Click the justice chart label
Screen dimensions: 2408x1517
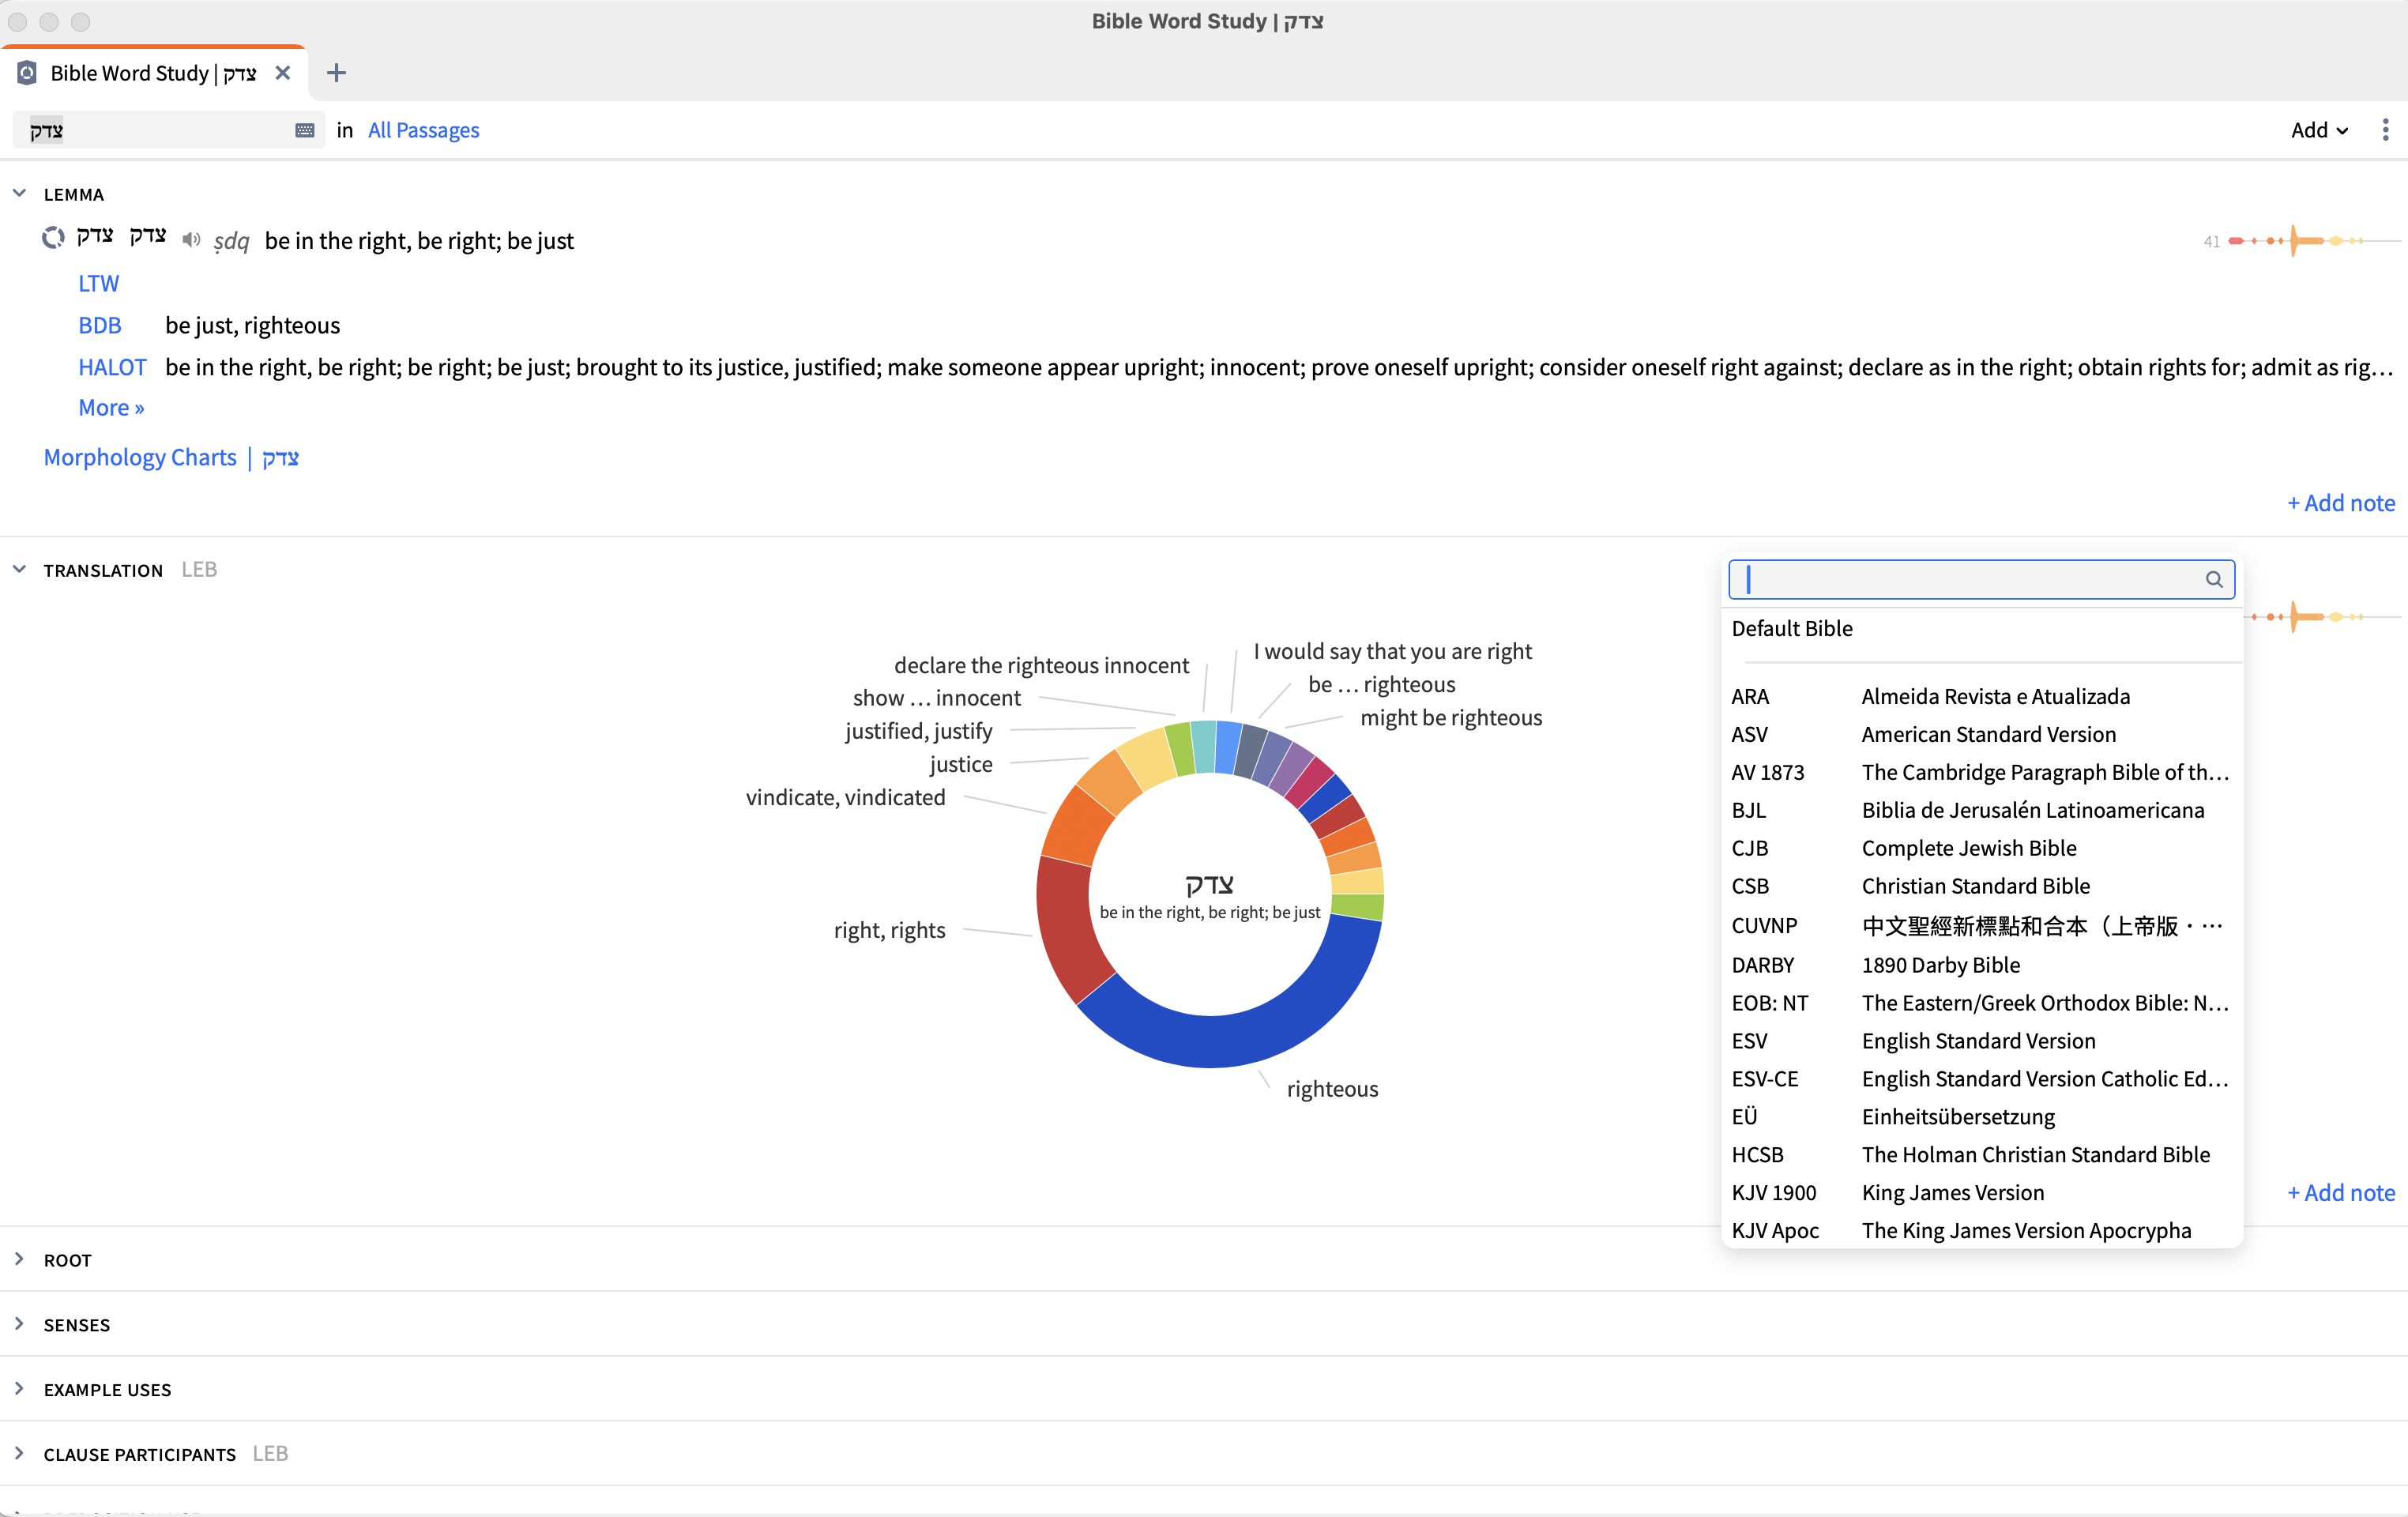tap(960, 764)
